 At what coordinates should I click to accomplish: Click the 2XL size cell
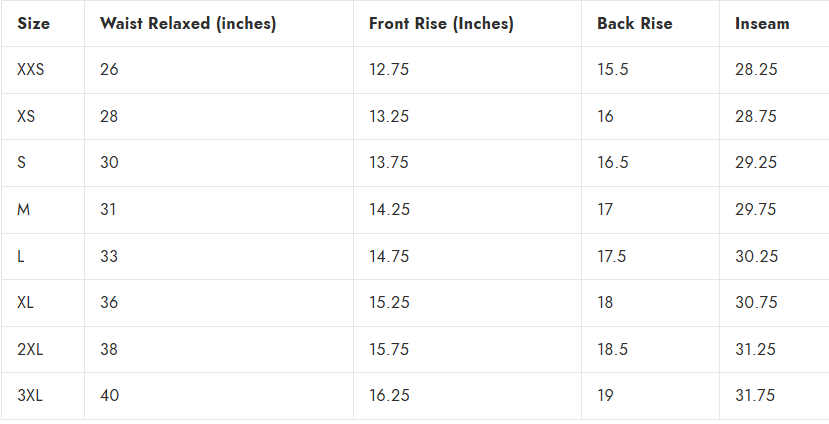pos(30,349)
